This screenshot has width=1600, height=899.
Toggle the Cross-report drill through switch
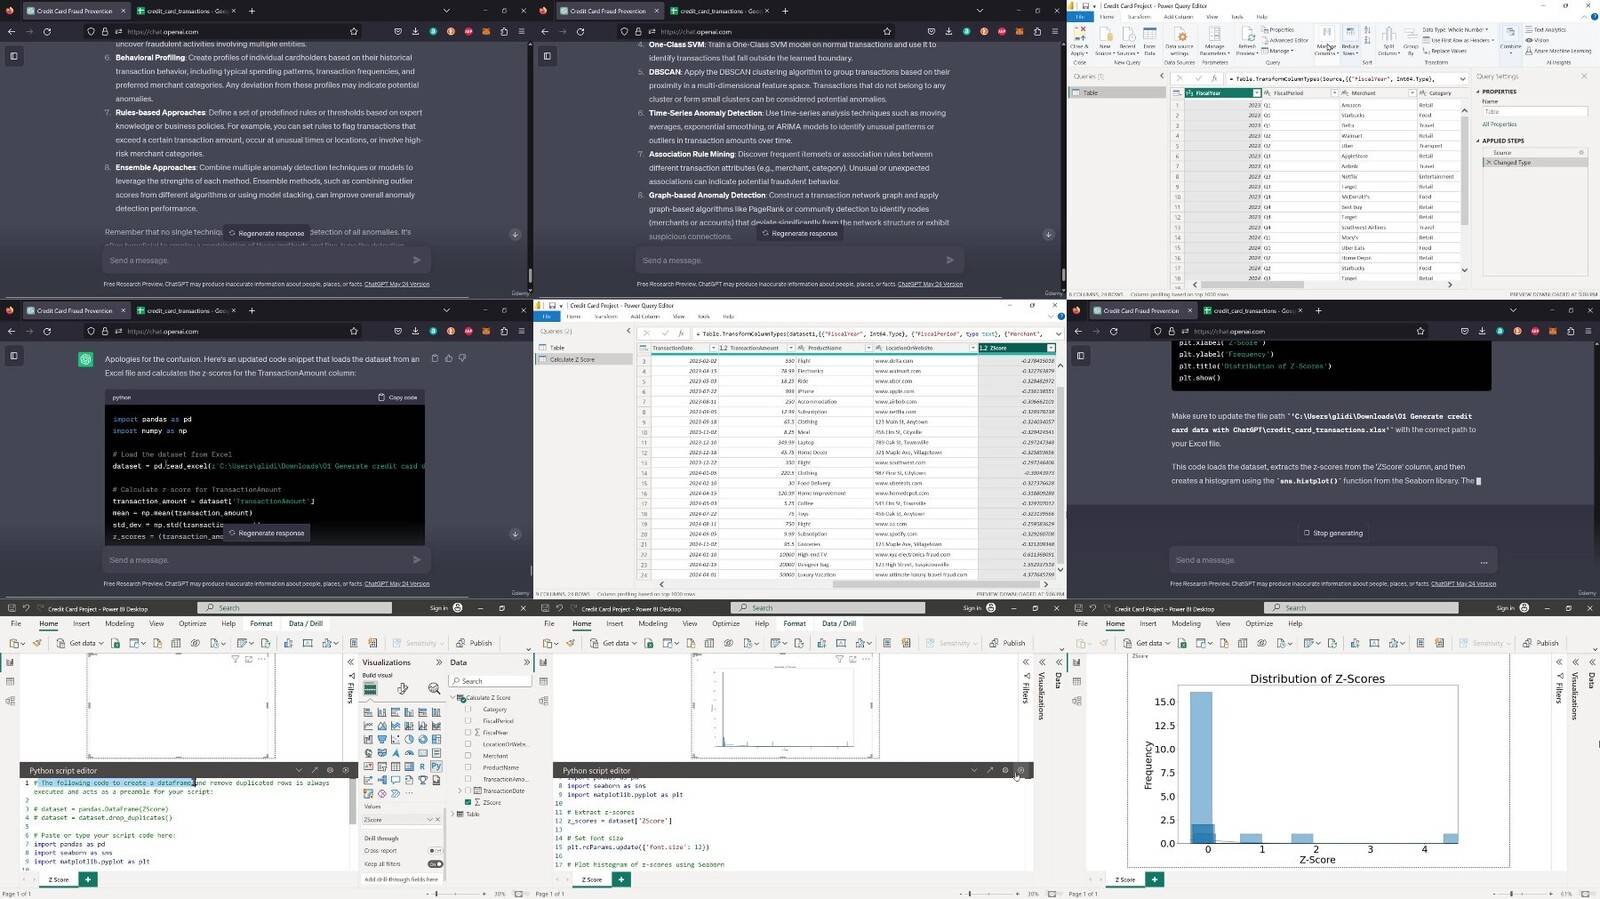coord(435,851)
